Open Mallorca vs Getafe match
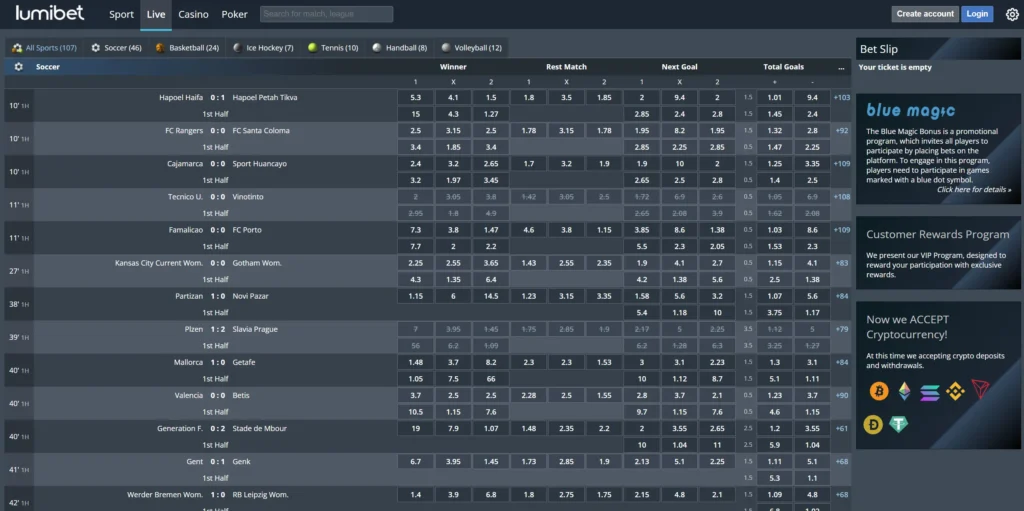This screenshot has height=511, width=1024. pos(217,363)
